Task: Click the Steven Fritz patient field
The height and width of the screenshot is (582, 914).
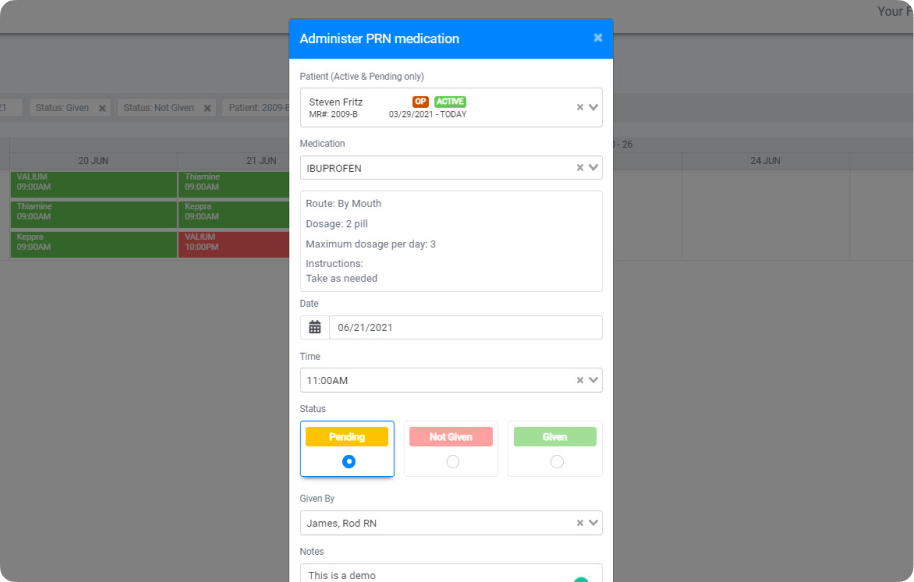Action: click(451, 107)
